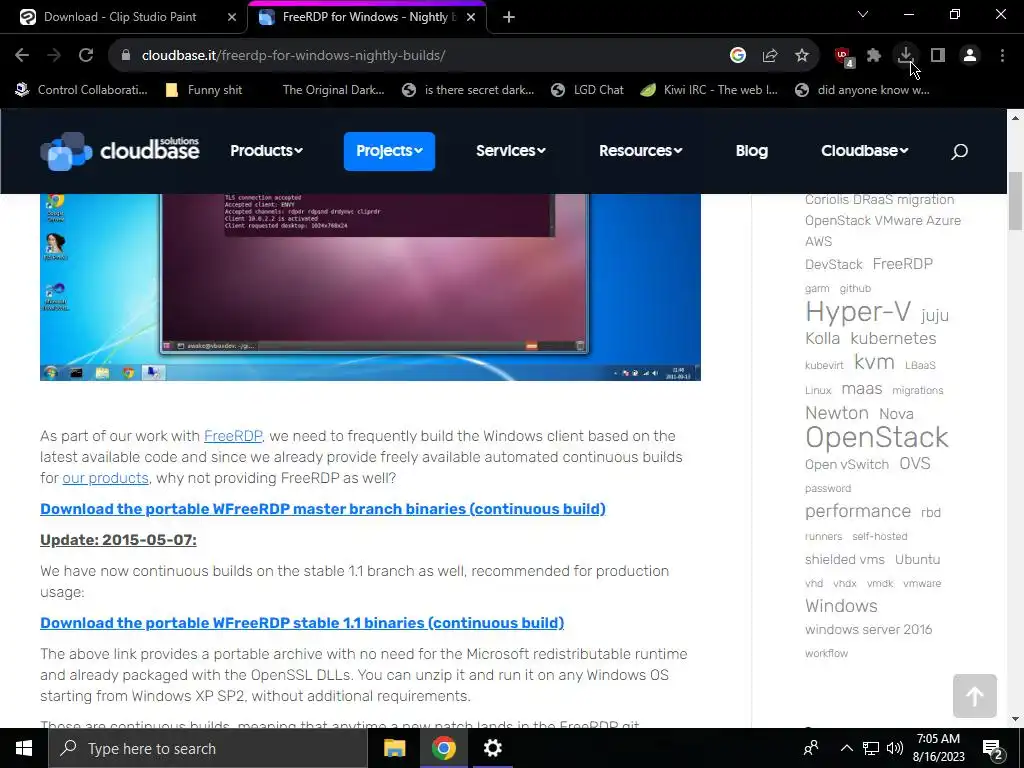Image resolution: width=1024 pixels, height=768 pixels.
Task: Click the Open vSwitch tag
Action: click(847, 464)
